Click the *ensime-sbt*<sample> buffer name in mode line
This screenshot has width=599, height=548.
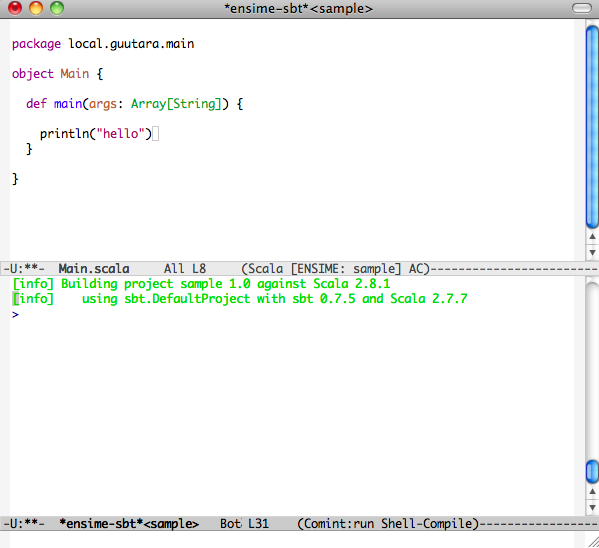point(129,524)
